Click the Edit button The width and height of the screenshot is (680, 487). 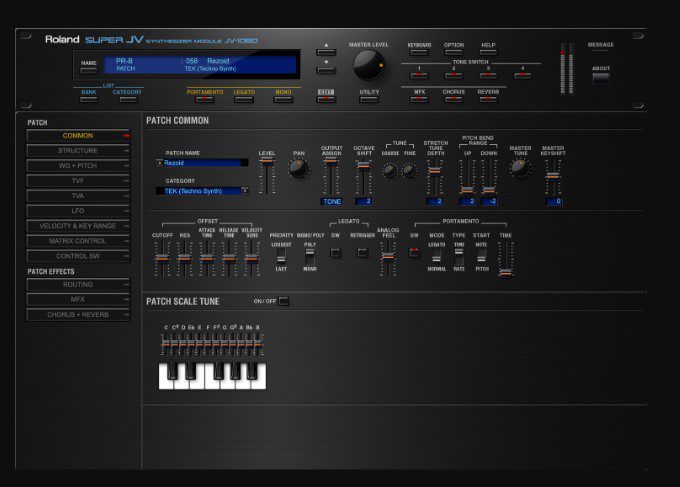click(326, 99)
